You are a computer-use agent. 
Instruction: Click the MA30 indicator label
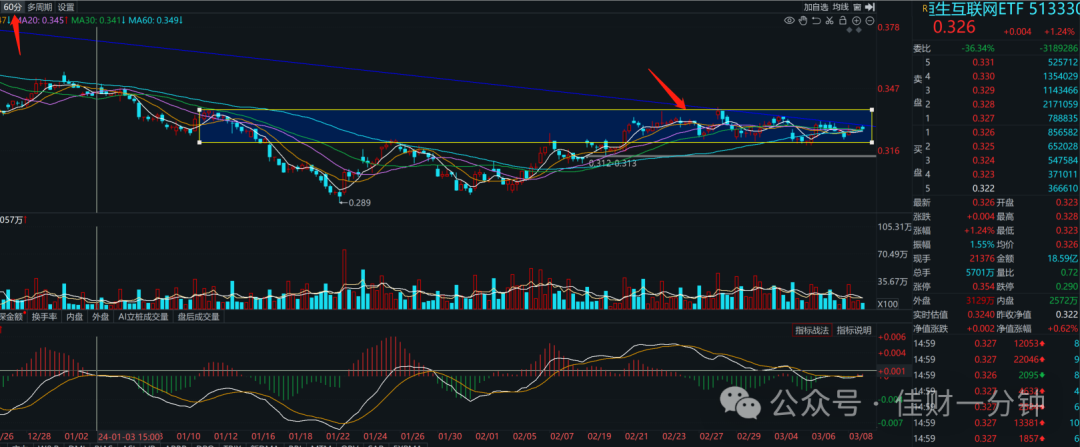tap(98, 21)
